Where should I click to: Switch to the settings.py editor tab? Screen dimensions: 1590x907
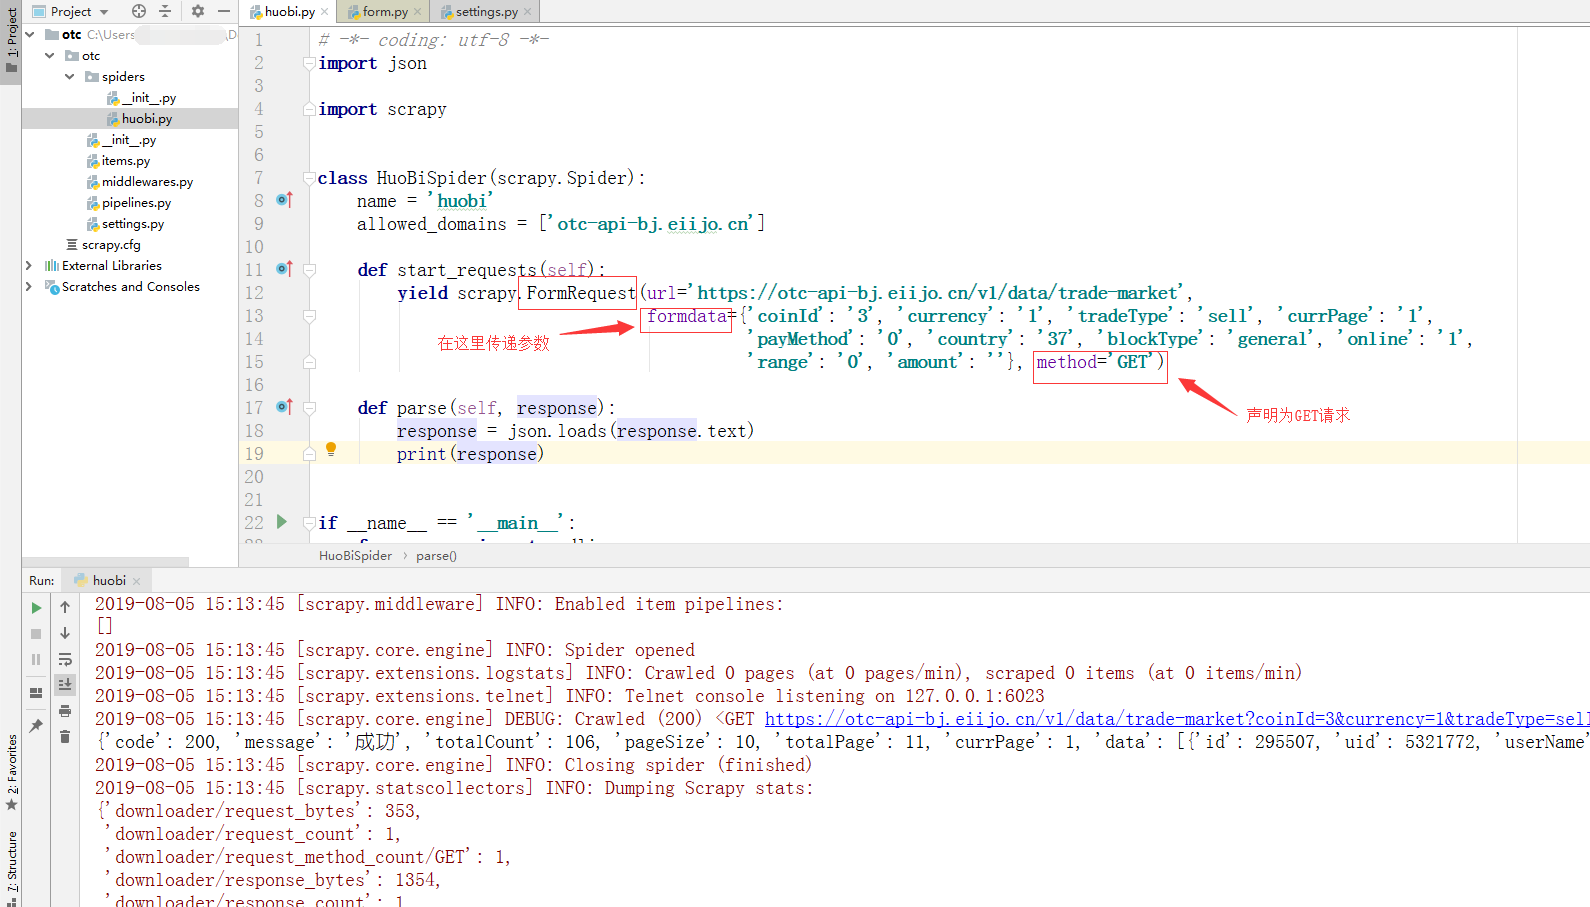[486, 12]
